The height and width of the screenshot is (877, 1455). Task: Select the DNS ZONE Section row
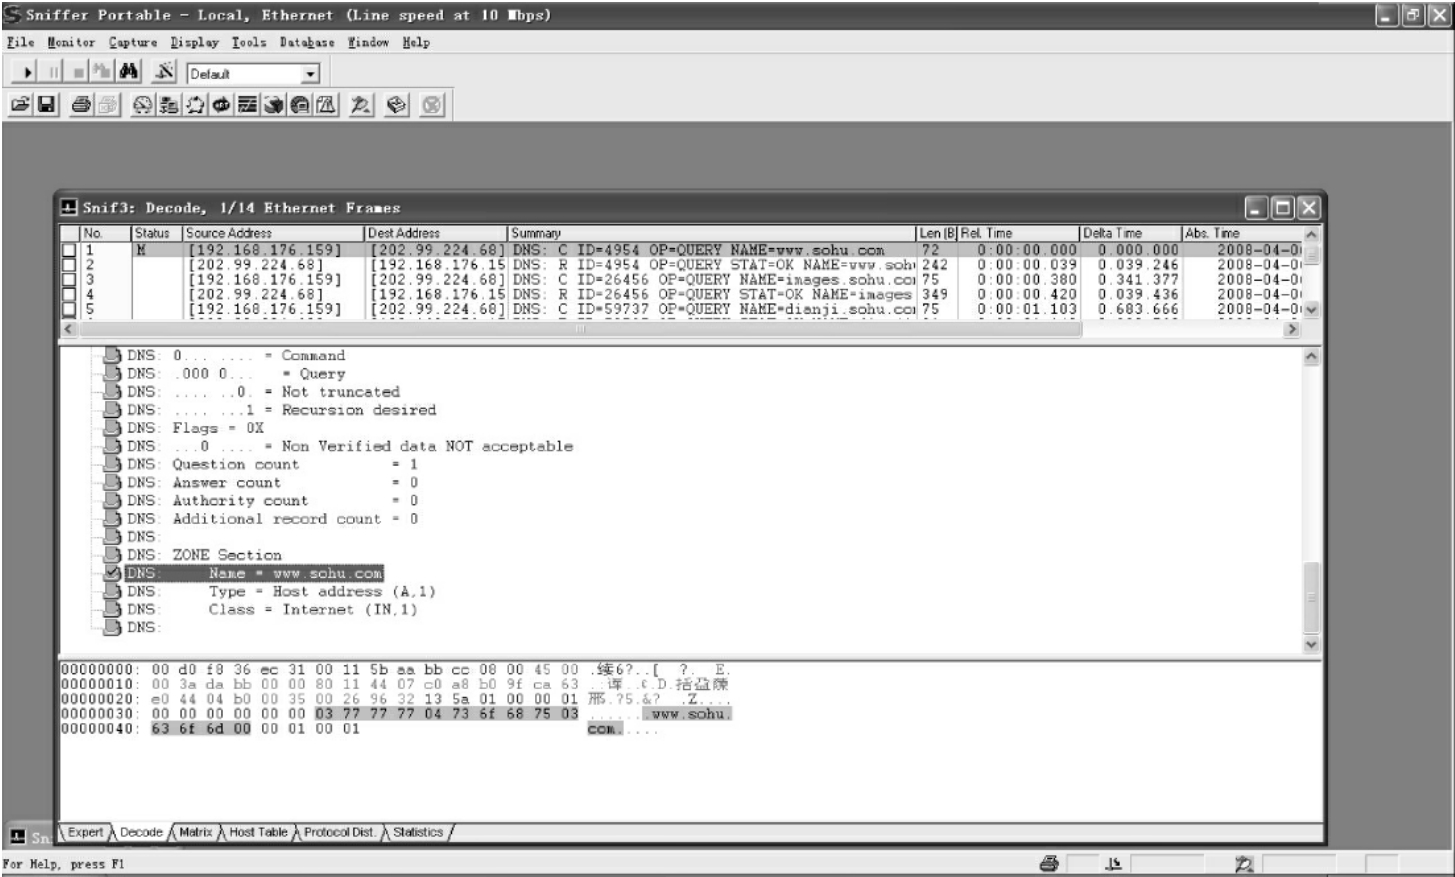point(204,555)
